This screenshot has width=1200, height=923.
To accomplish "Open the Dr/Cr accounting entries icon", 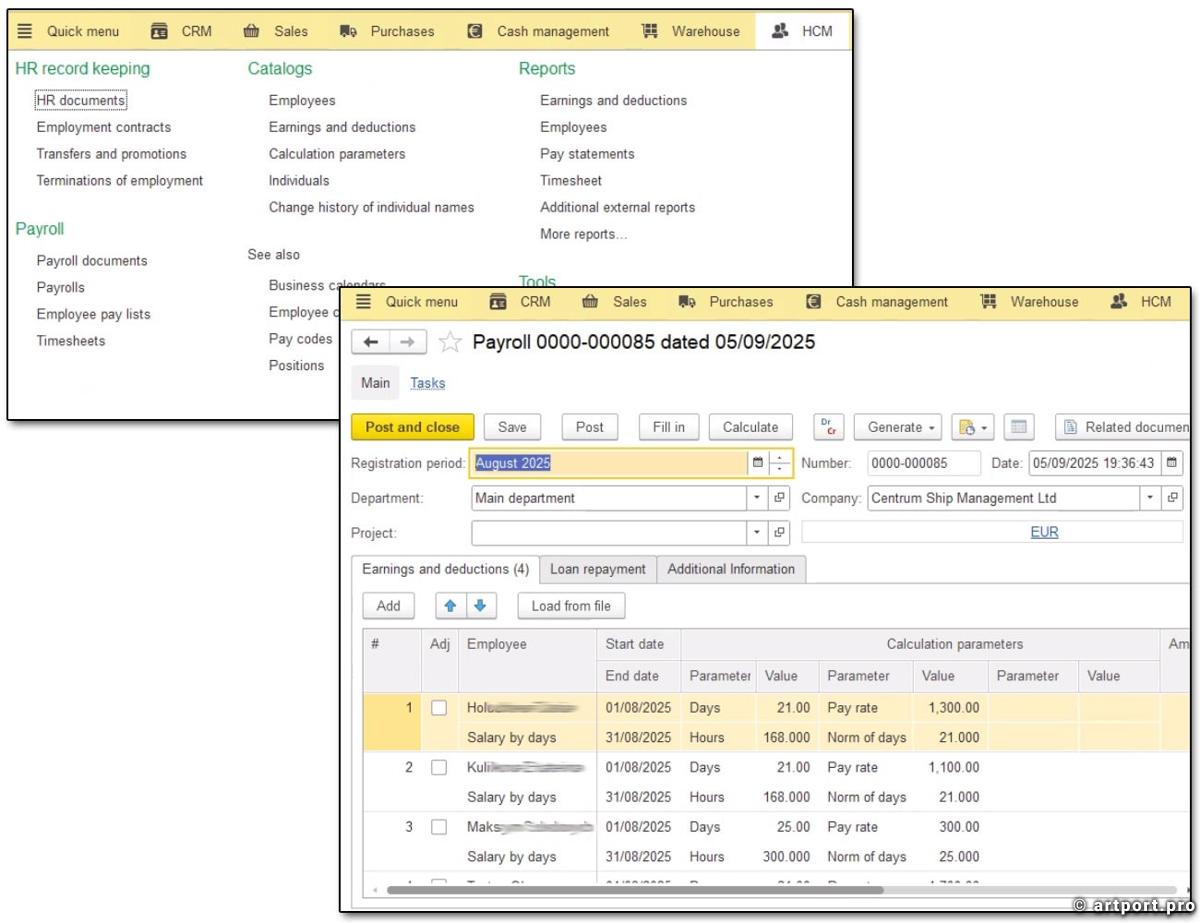I will [829, 427].
